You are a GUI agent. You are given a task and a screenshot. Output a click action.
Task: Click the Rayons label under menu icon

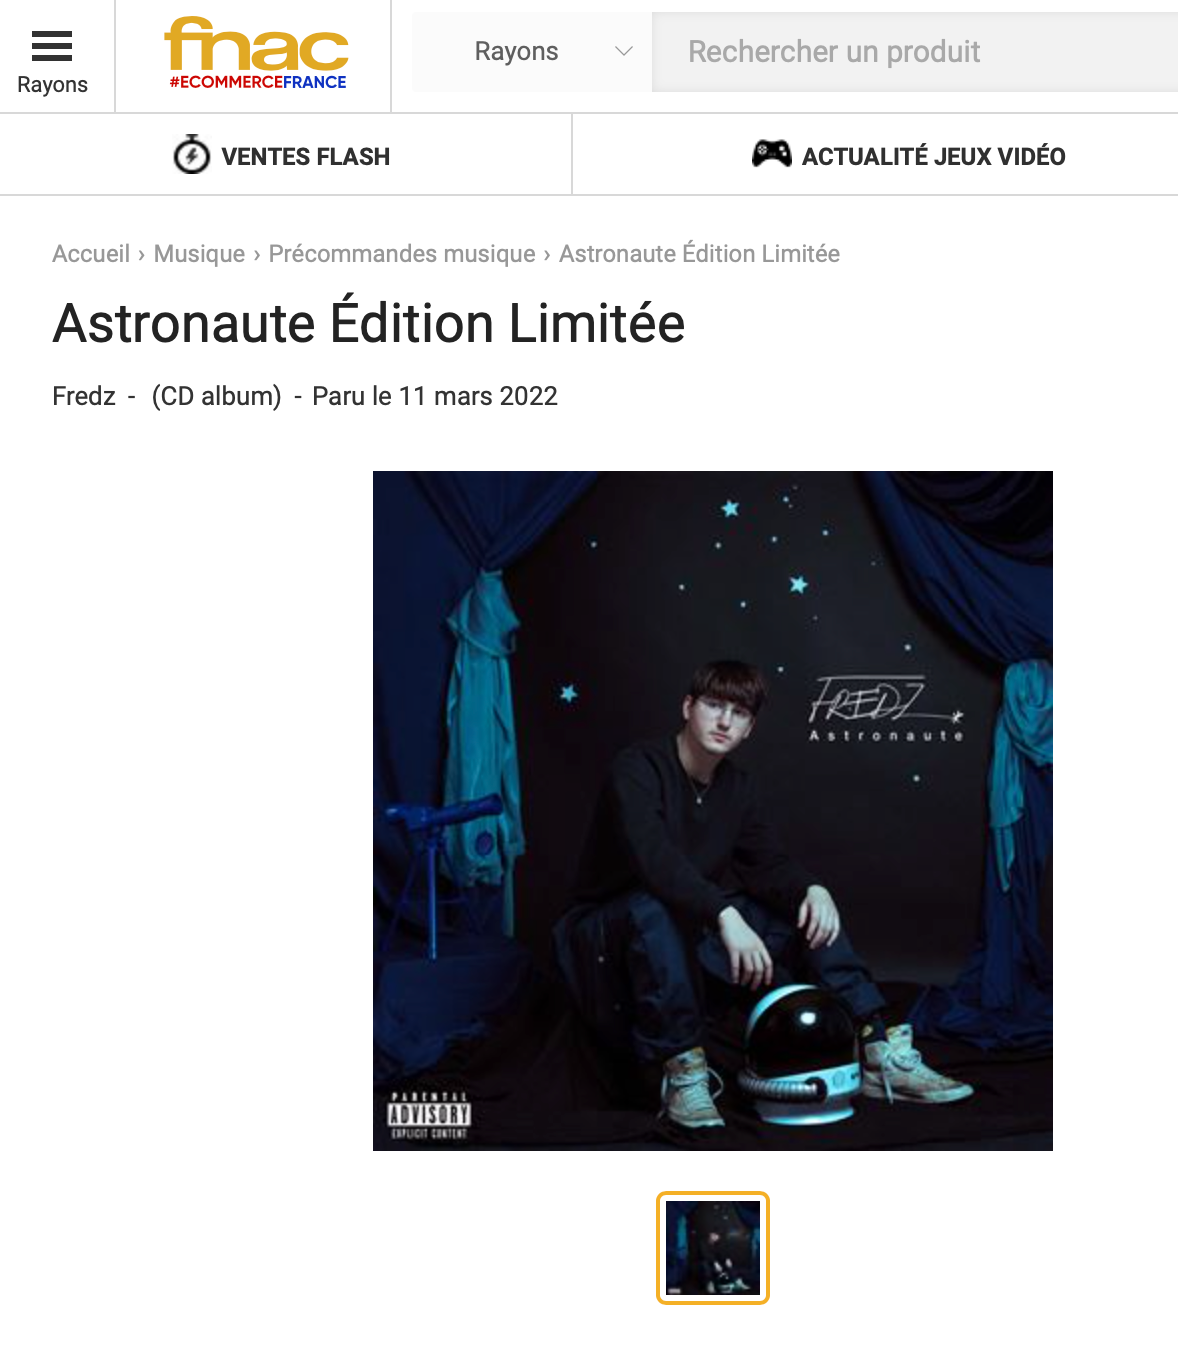point(52,85)
